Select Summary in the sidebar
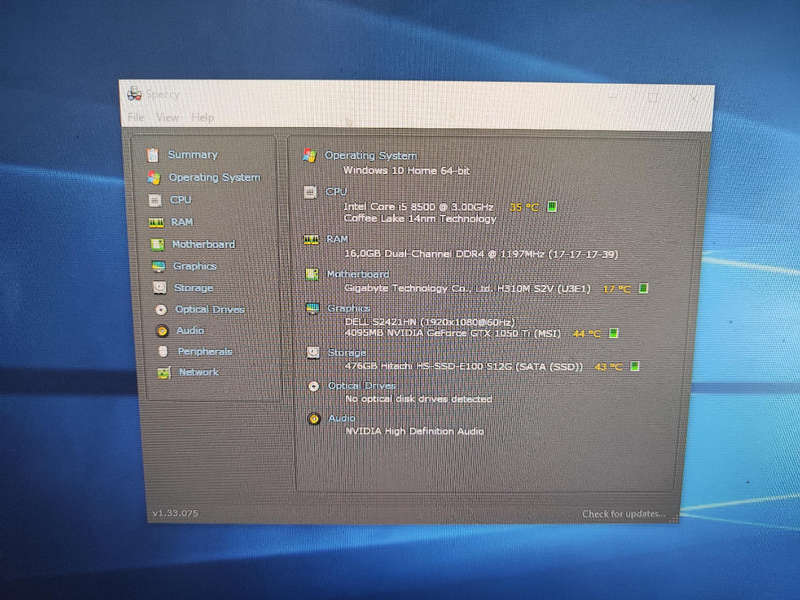 pyautogui.click(x=193, y=155)
